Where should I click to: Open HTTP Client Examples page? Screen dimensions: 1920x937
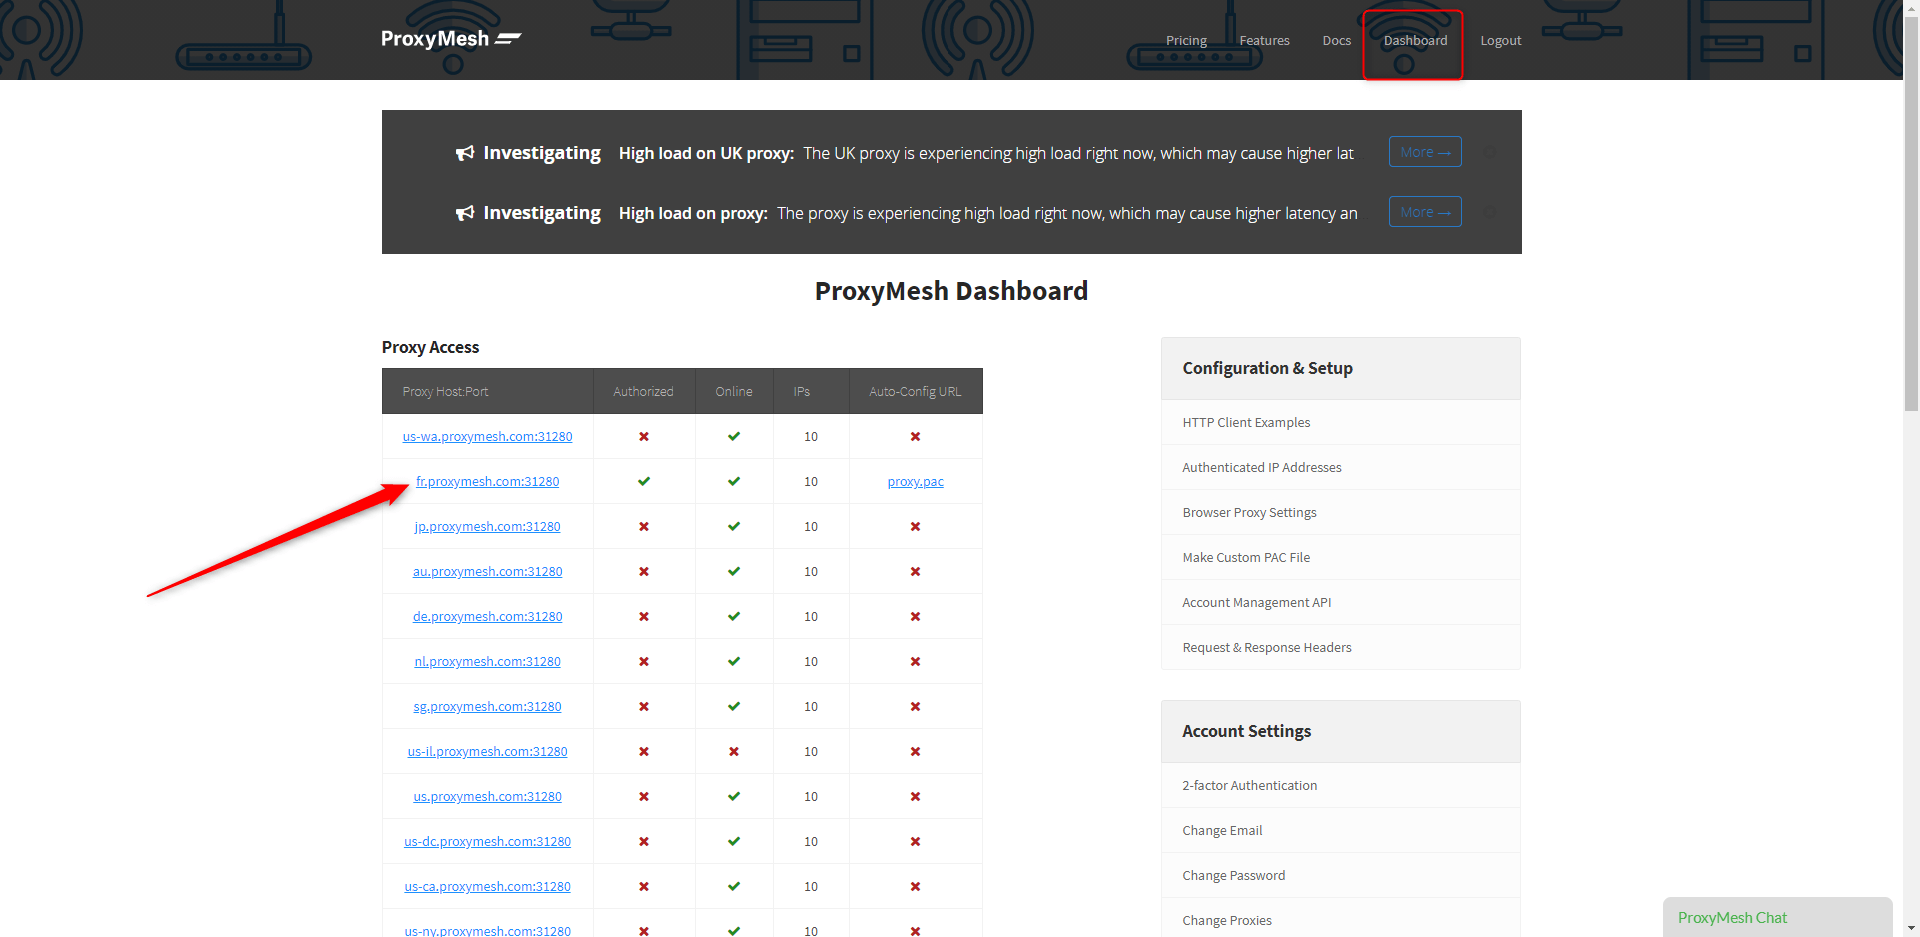[1246, 422]
